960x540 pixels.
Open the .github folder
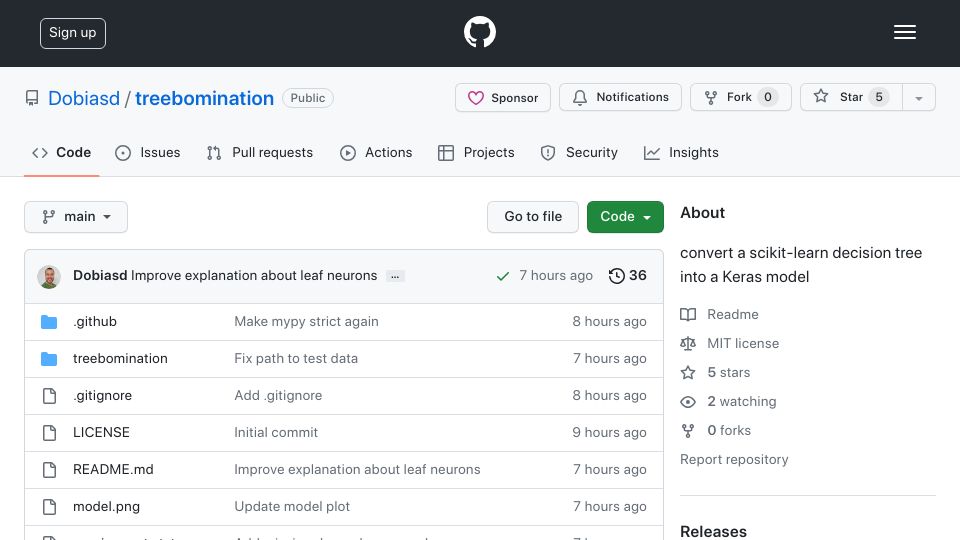95,321
